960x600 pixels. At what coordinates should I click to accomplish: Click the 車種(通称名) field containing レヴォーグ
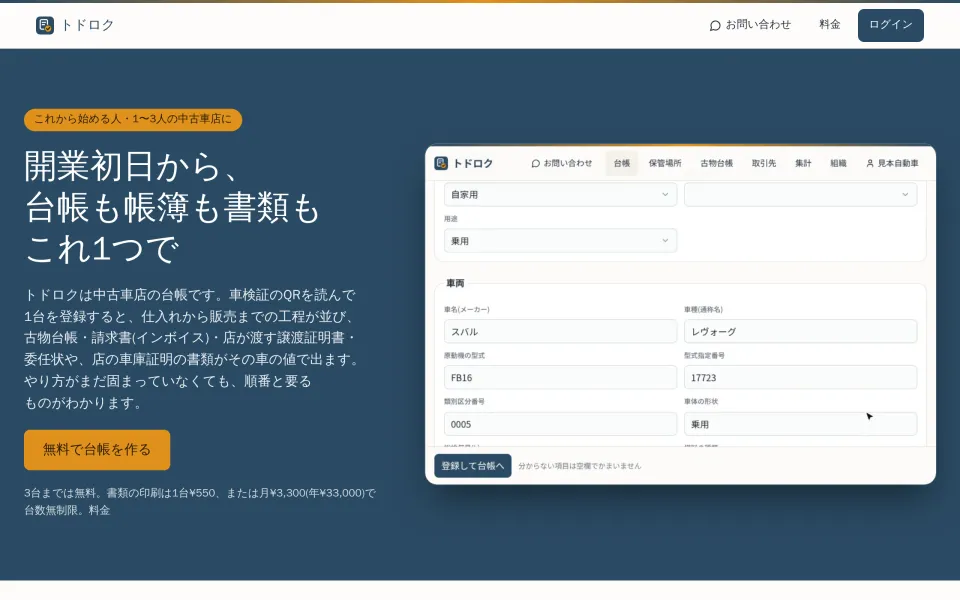point(800,331)
